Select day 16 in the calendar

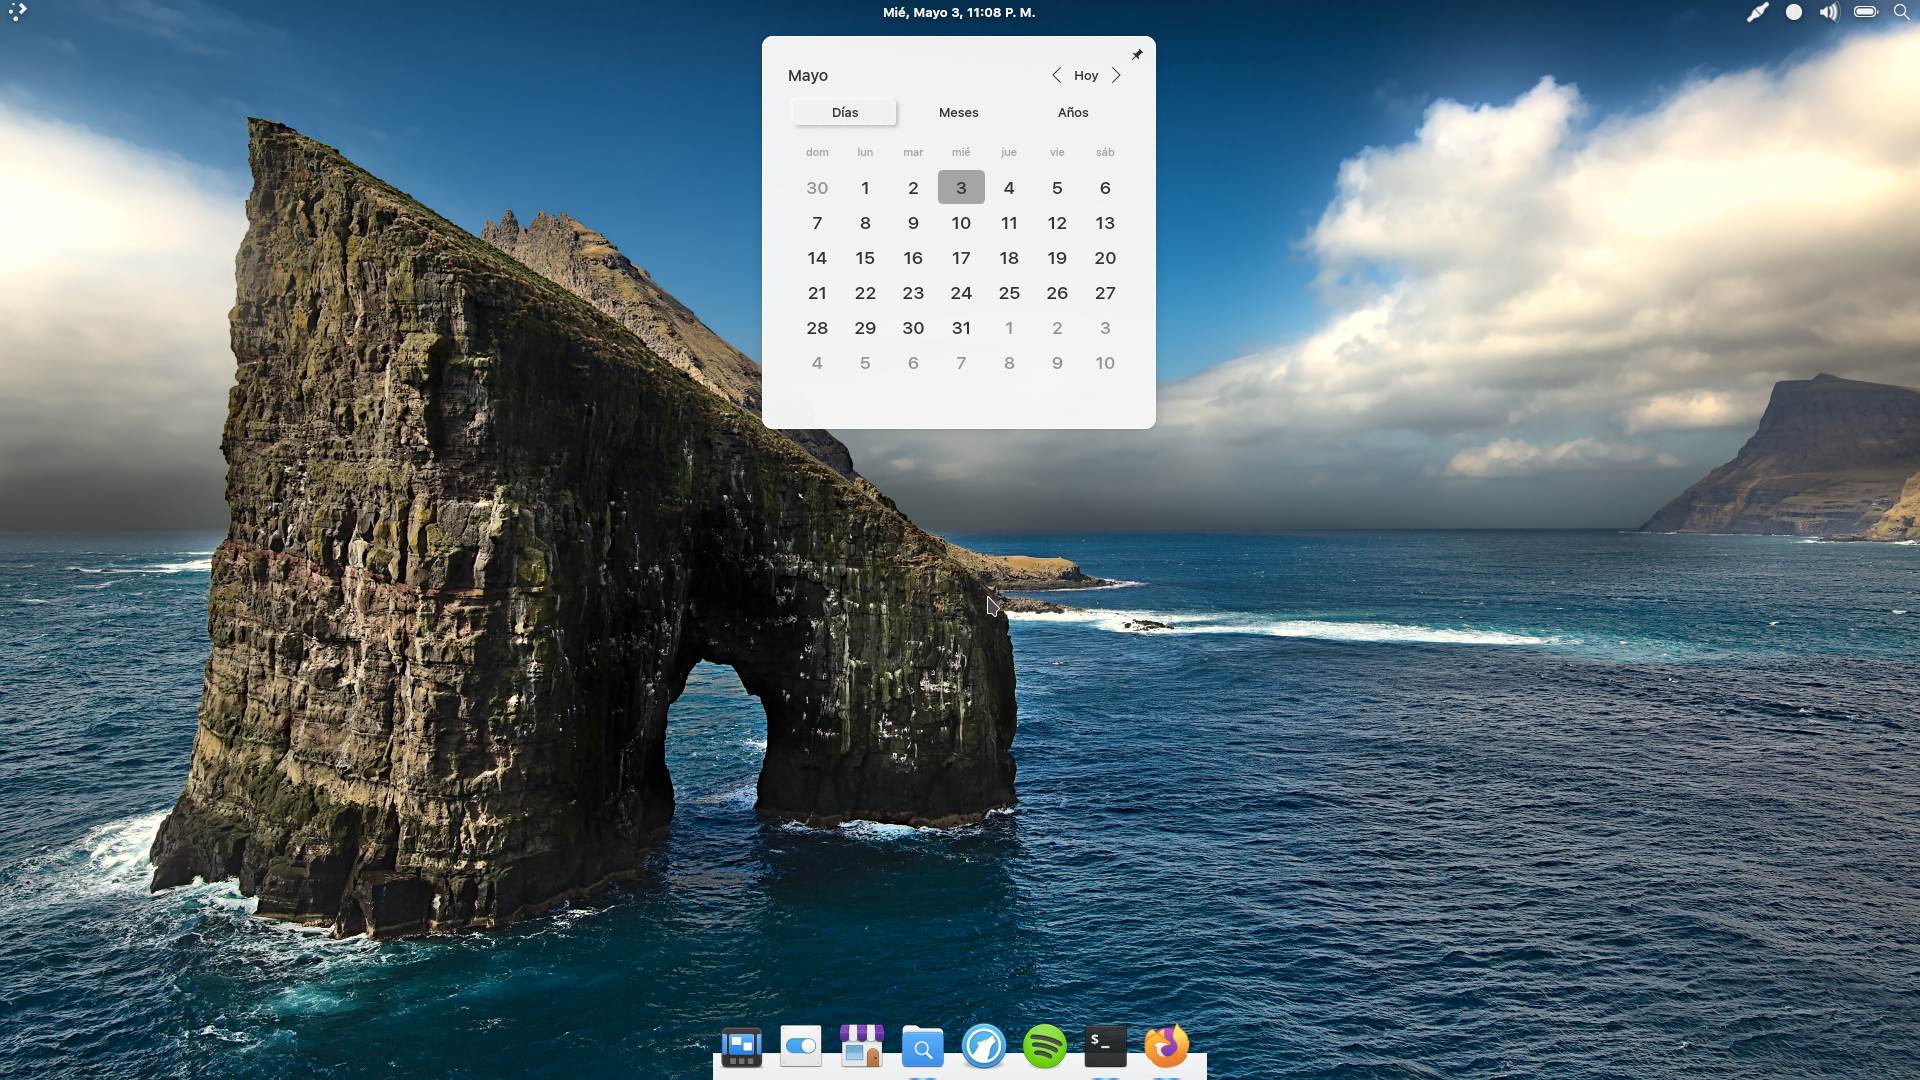point(913,258)
